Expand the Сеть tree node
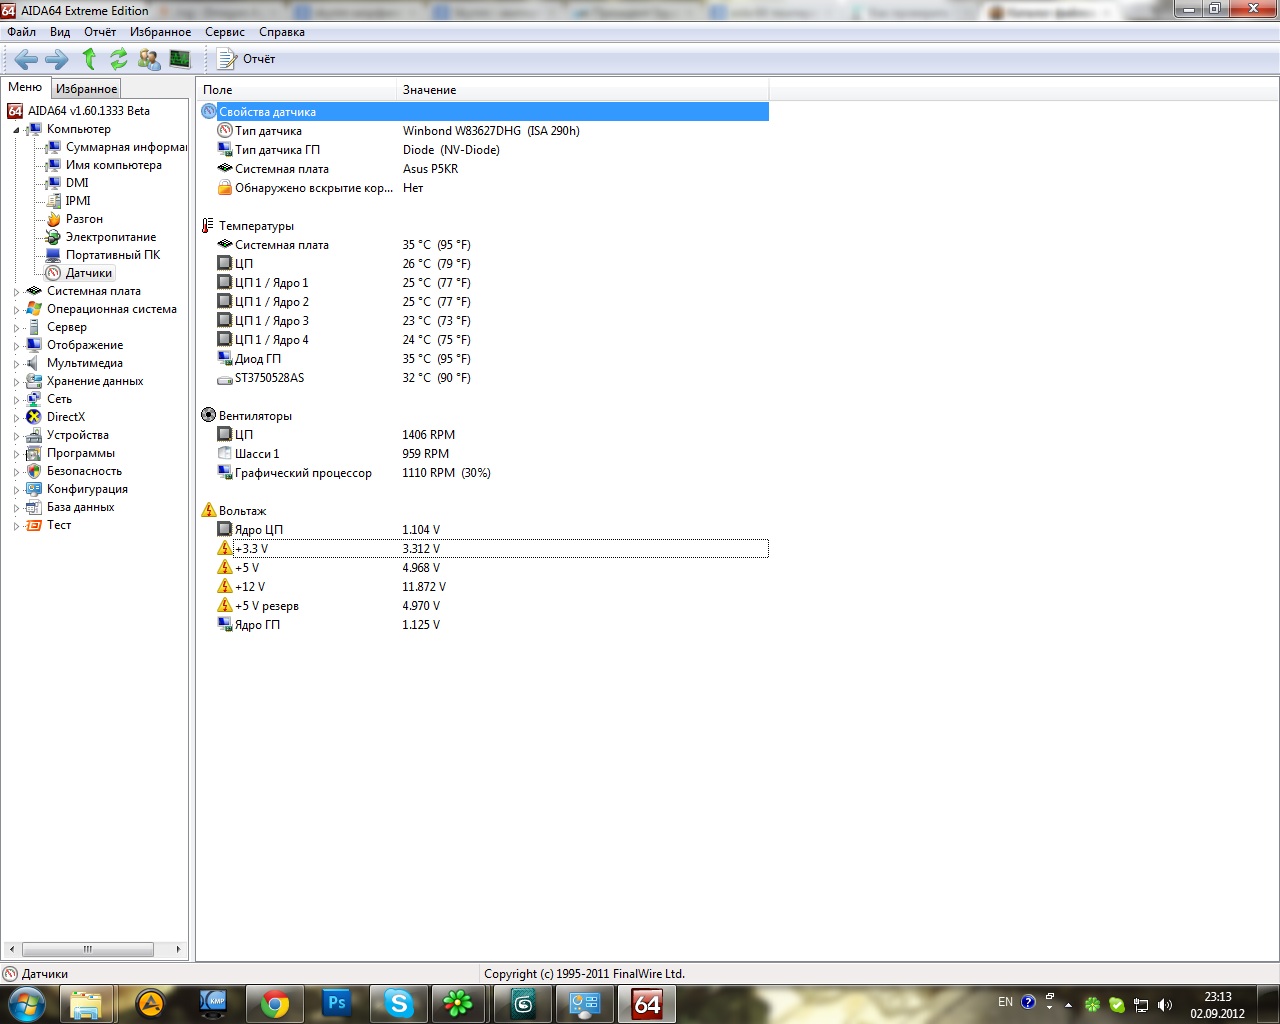This screenshot has height=1024, width=1280. [16, 400]
